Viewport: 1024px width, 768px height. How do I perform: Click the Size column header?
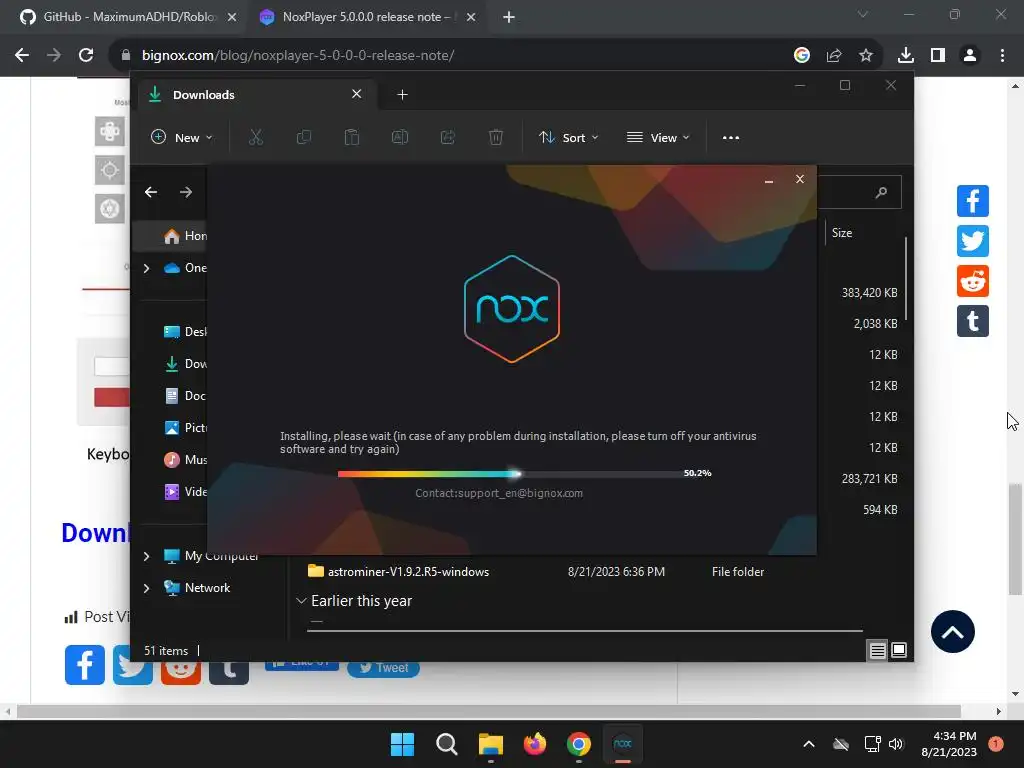pyautogui.click(x=842, y=232)
